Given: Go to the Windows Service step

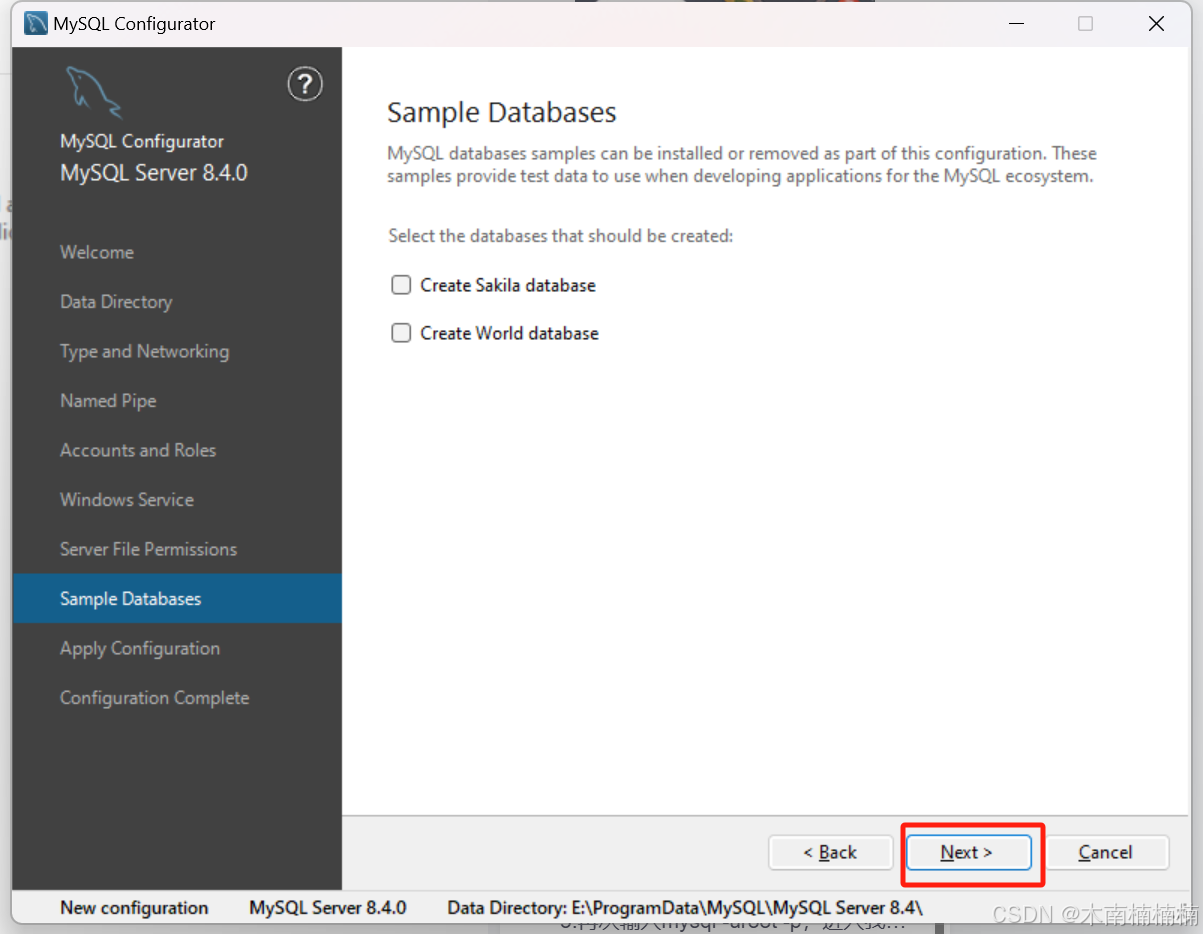Looking at the screenshot, I should tap(127, 500).
